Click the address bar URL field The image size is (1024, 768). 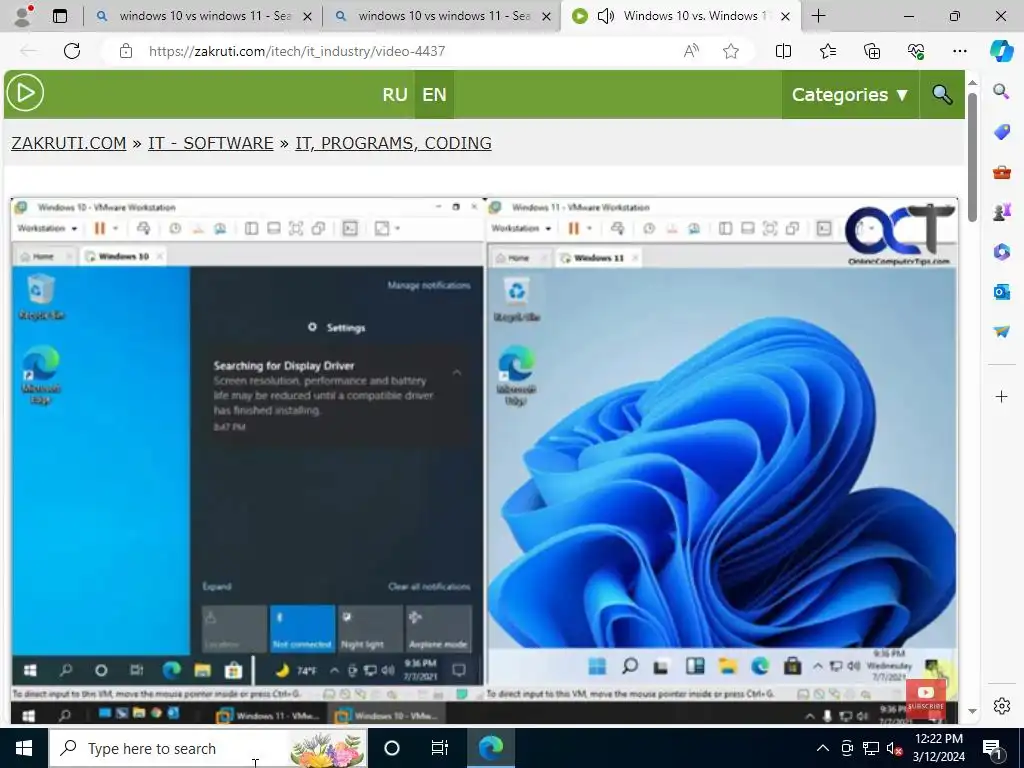(405, 51)
